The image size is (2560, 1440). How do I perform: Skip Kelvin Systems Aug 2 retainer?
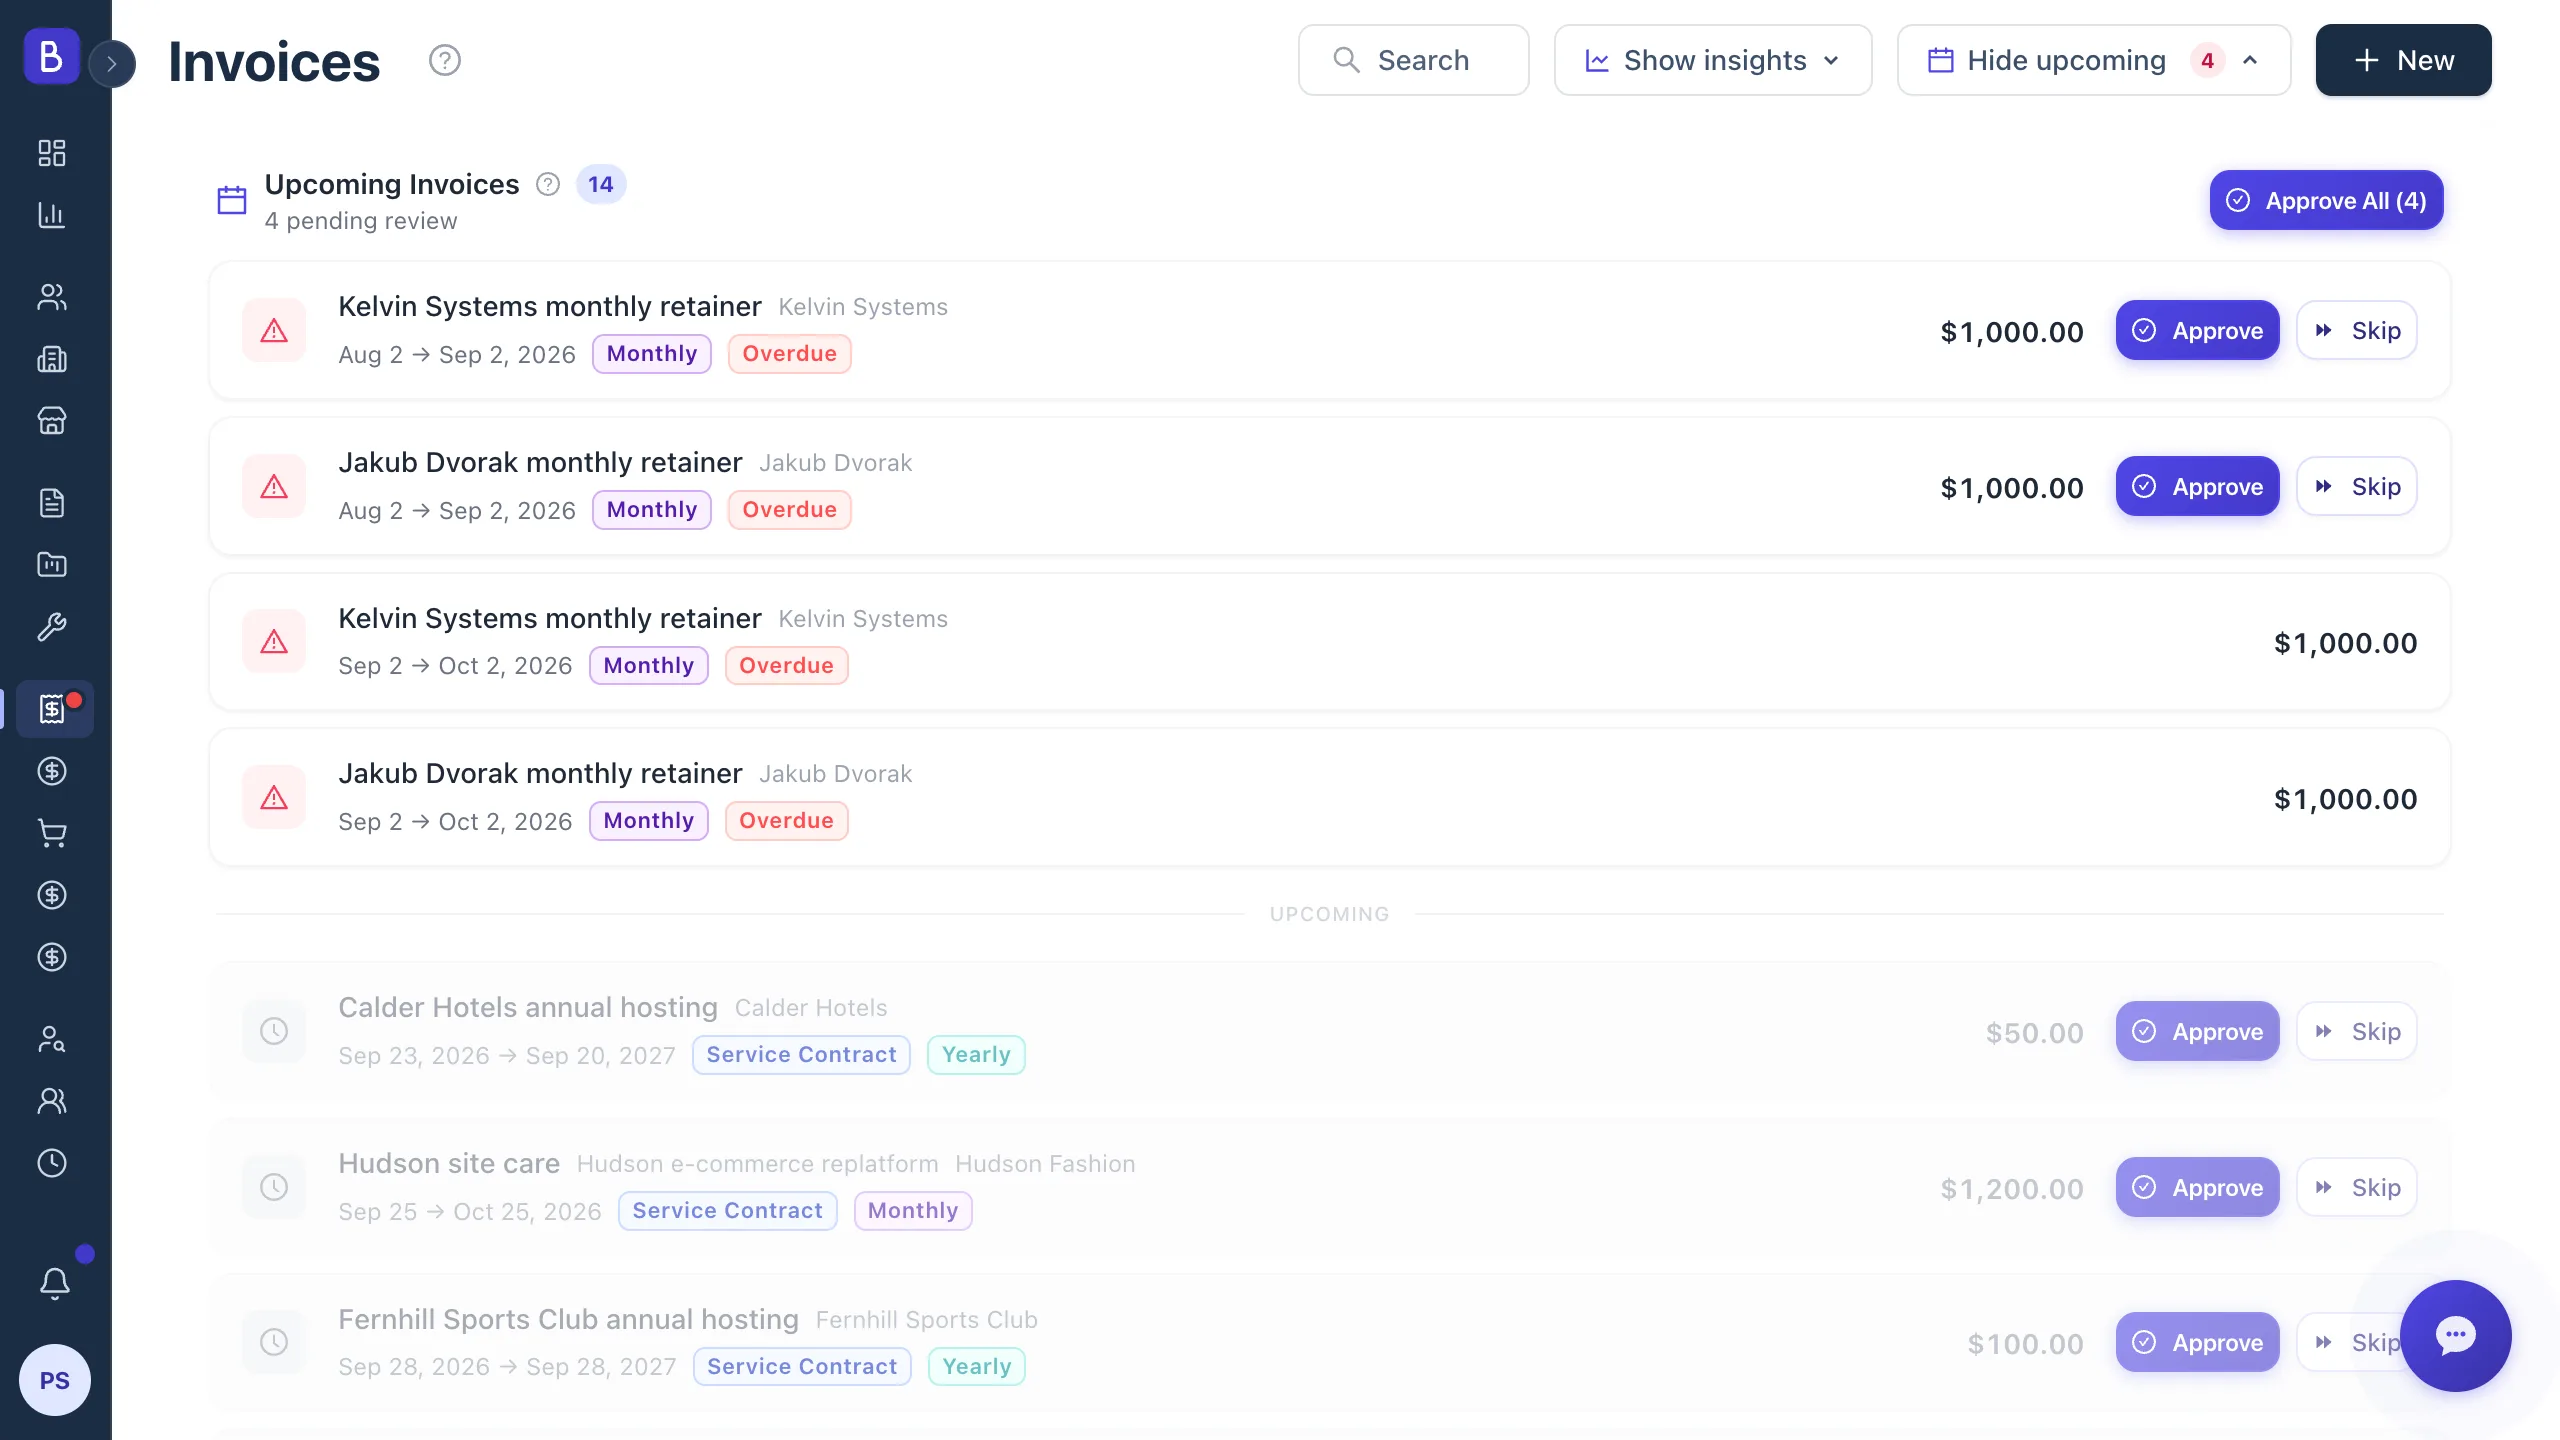click(2357, 330)
